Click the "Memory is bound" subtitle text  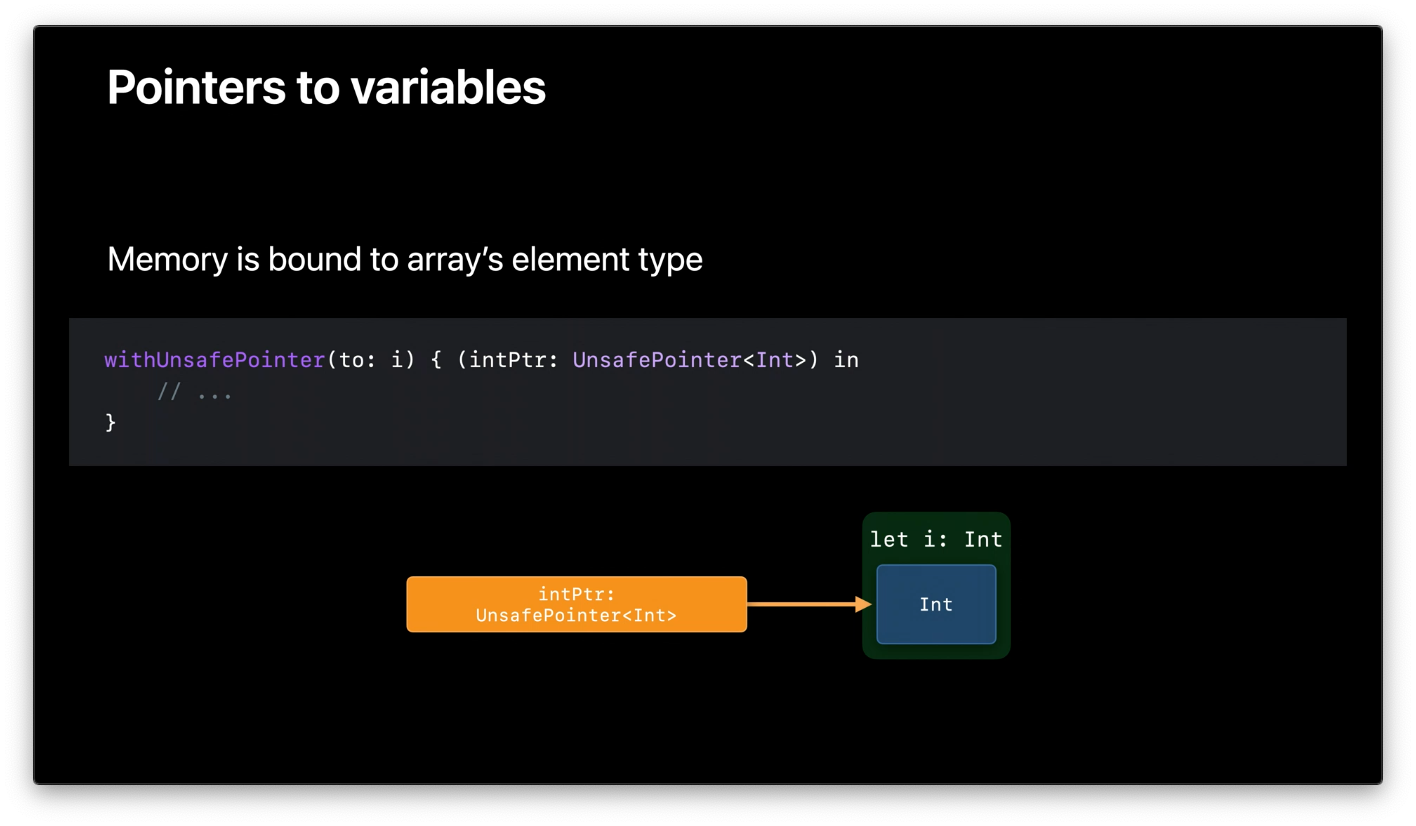pyautogui.click(x=404, y=260)
